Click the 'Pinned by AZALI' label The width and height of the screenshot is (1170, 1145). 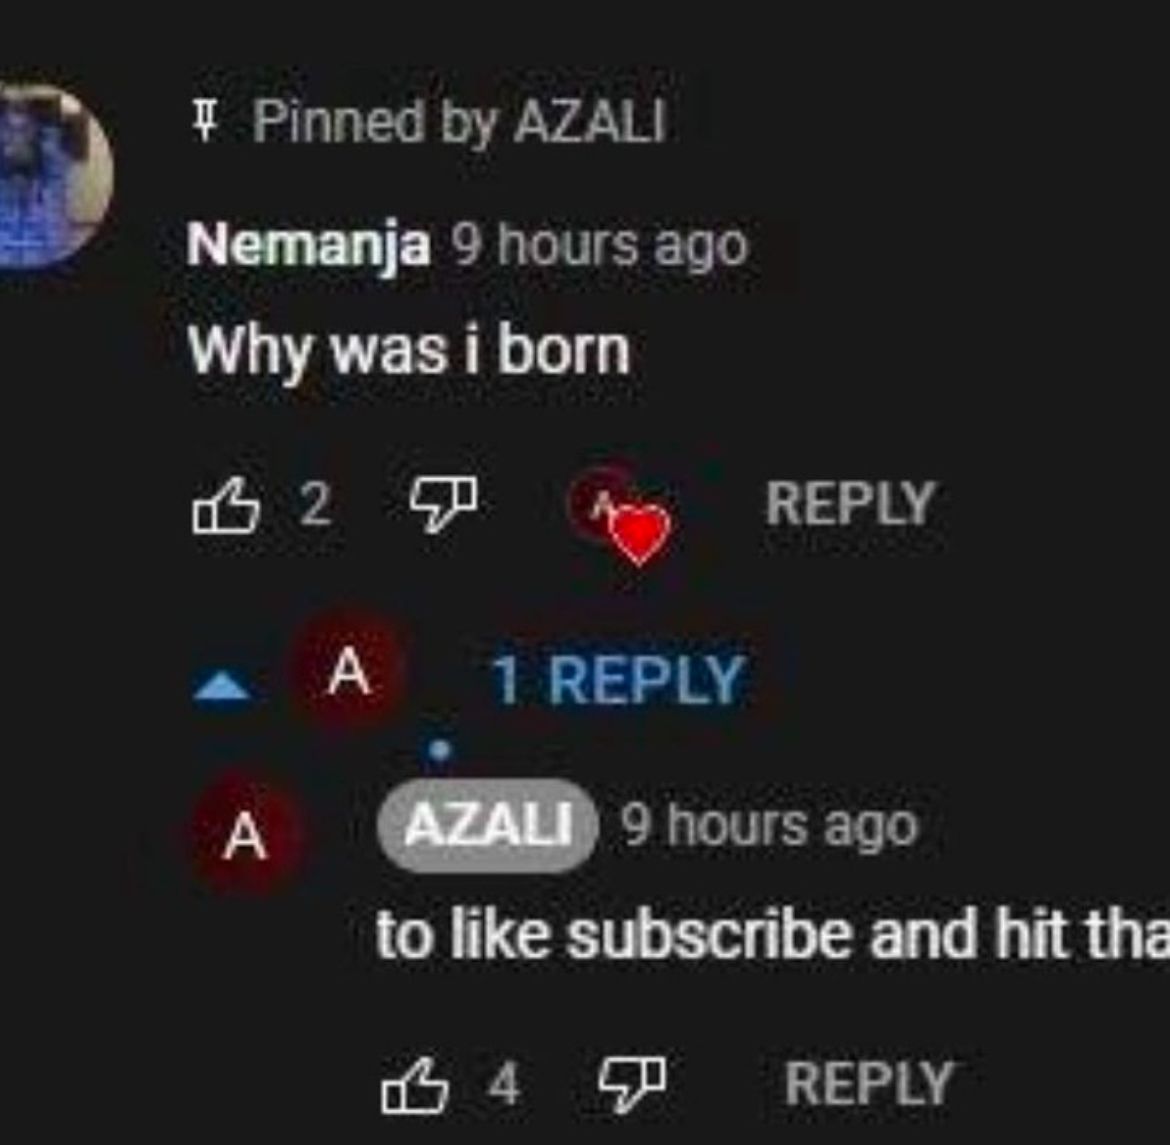(458, 122)
